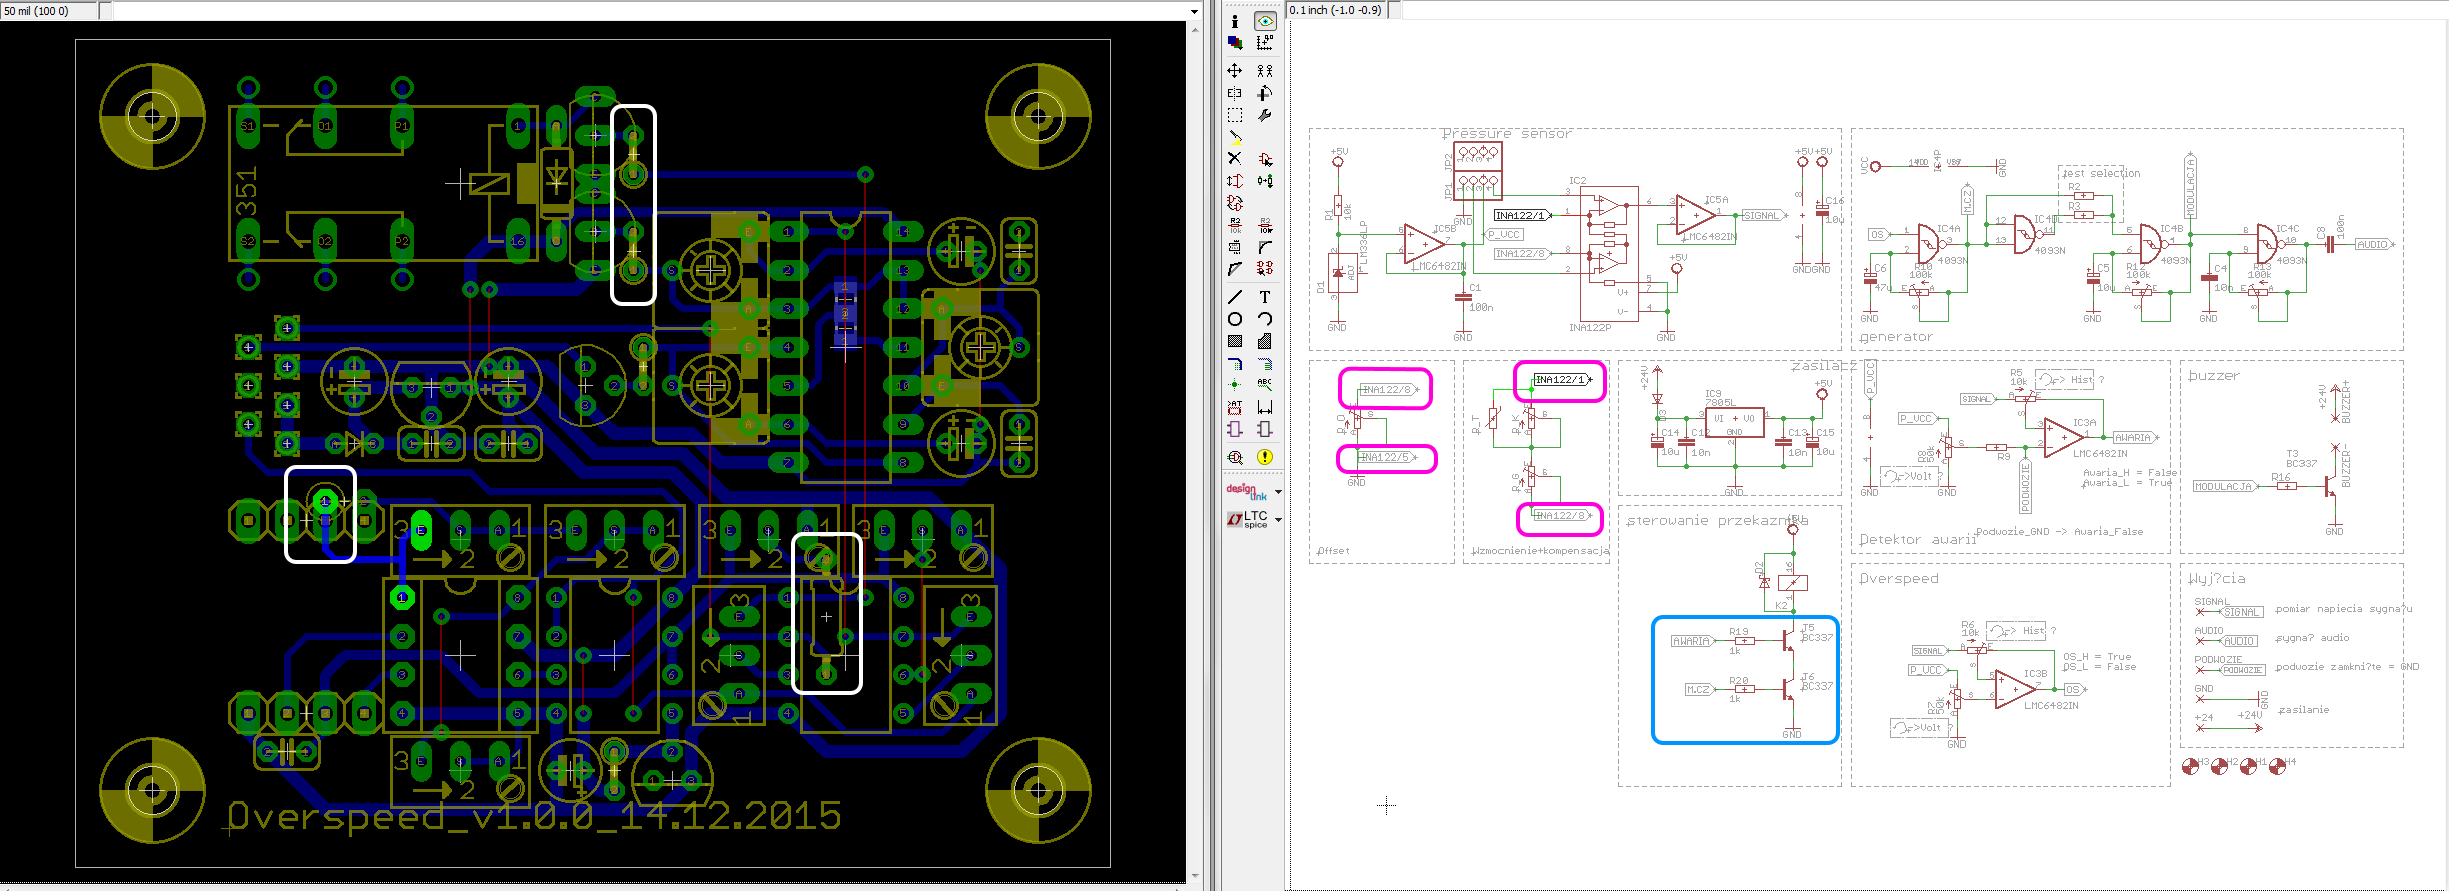Open the Display layers tool
Screen dimensions: 2449x891
(x=1235, y=43)
